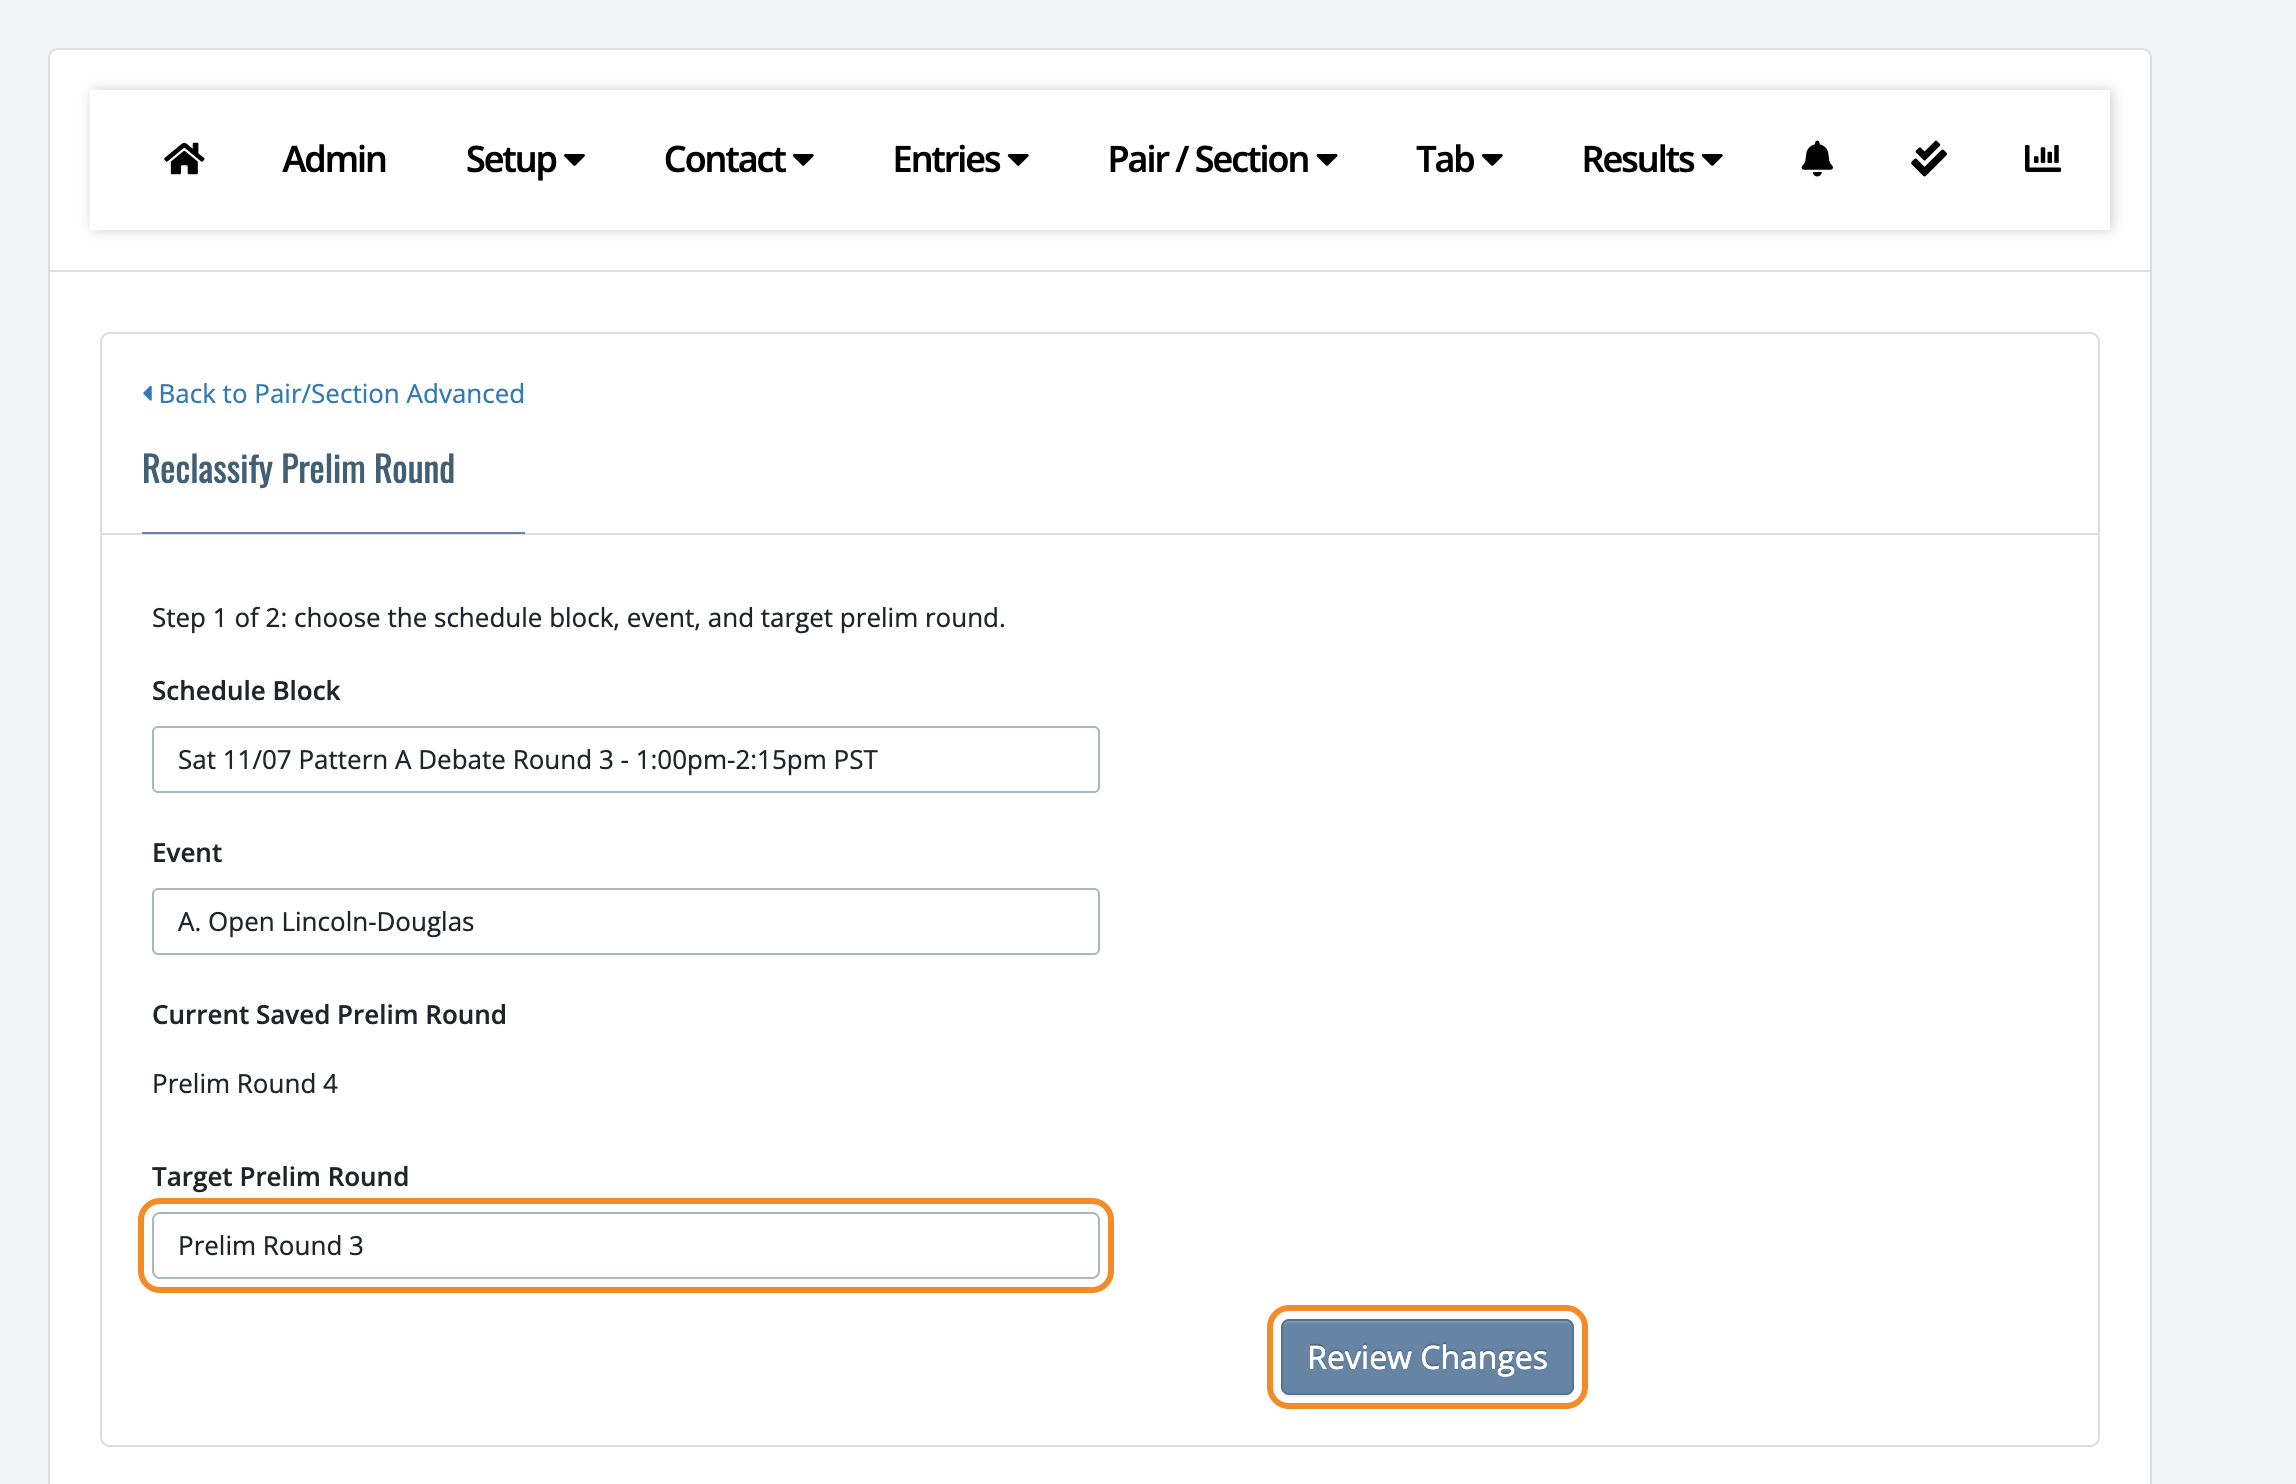Viewport: 2296px width, 1484px height.
Task: Select the Reclassify Prelim Round tab heading
Action: [x=298, y=469]
